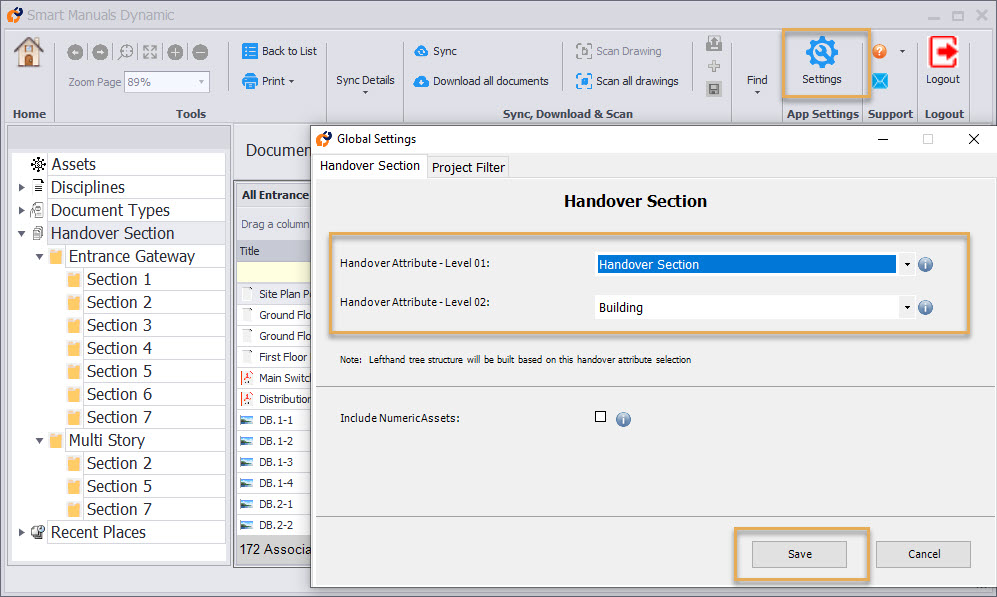Expand the Recent Places node
The width and height of the screenshot is (997, 597).
coord(22,532)
